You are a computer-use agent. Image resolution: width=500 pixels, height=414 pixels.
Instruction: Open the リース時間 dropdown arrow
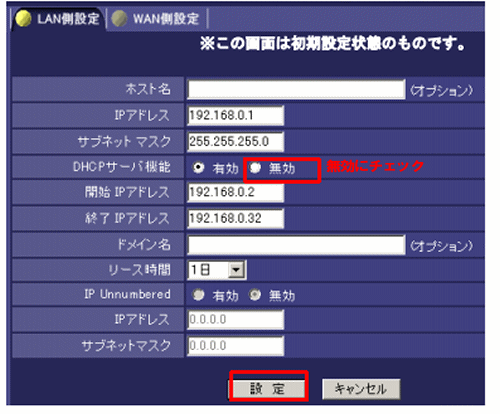(x=236, y=269)
